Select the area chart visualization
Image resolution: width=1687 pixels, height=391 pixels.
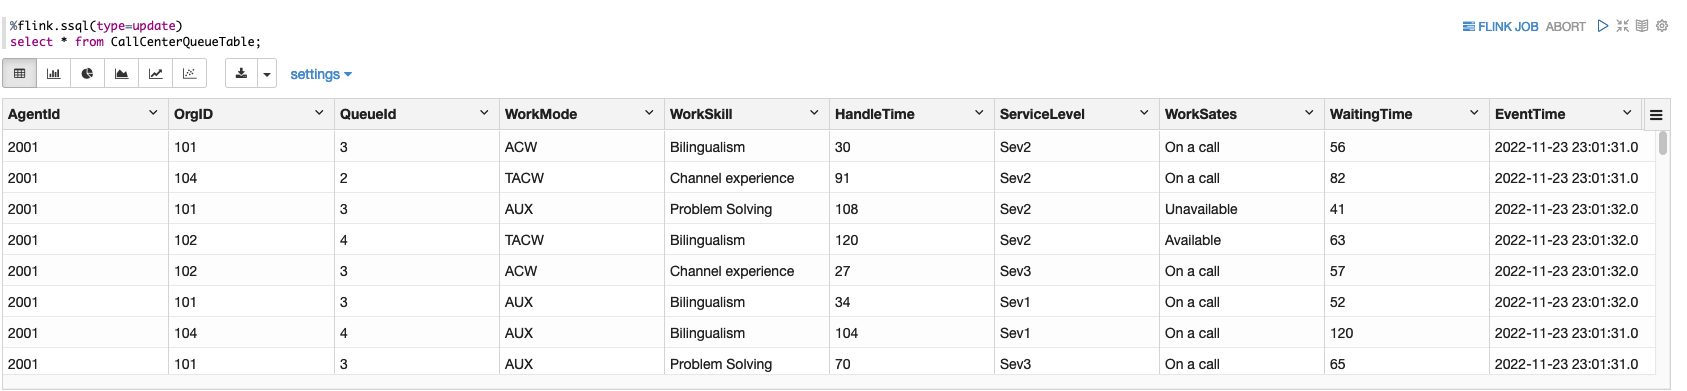coord(122,74)
